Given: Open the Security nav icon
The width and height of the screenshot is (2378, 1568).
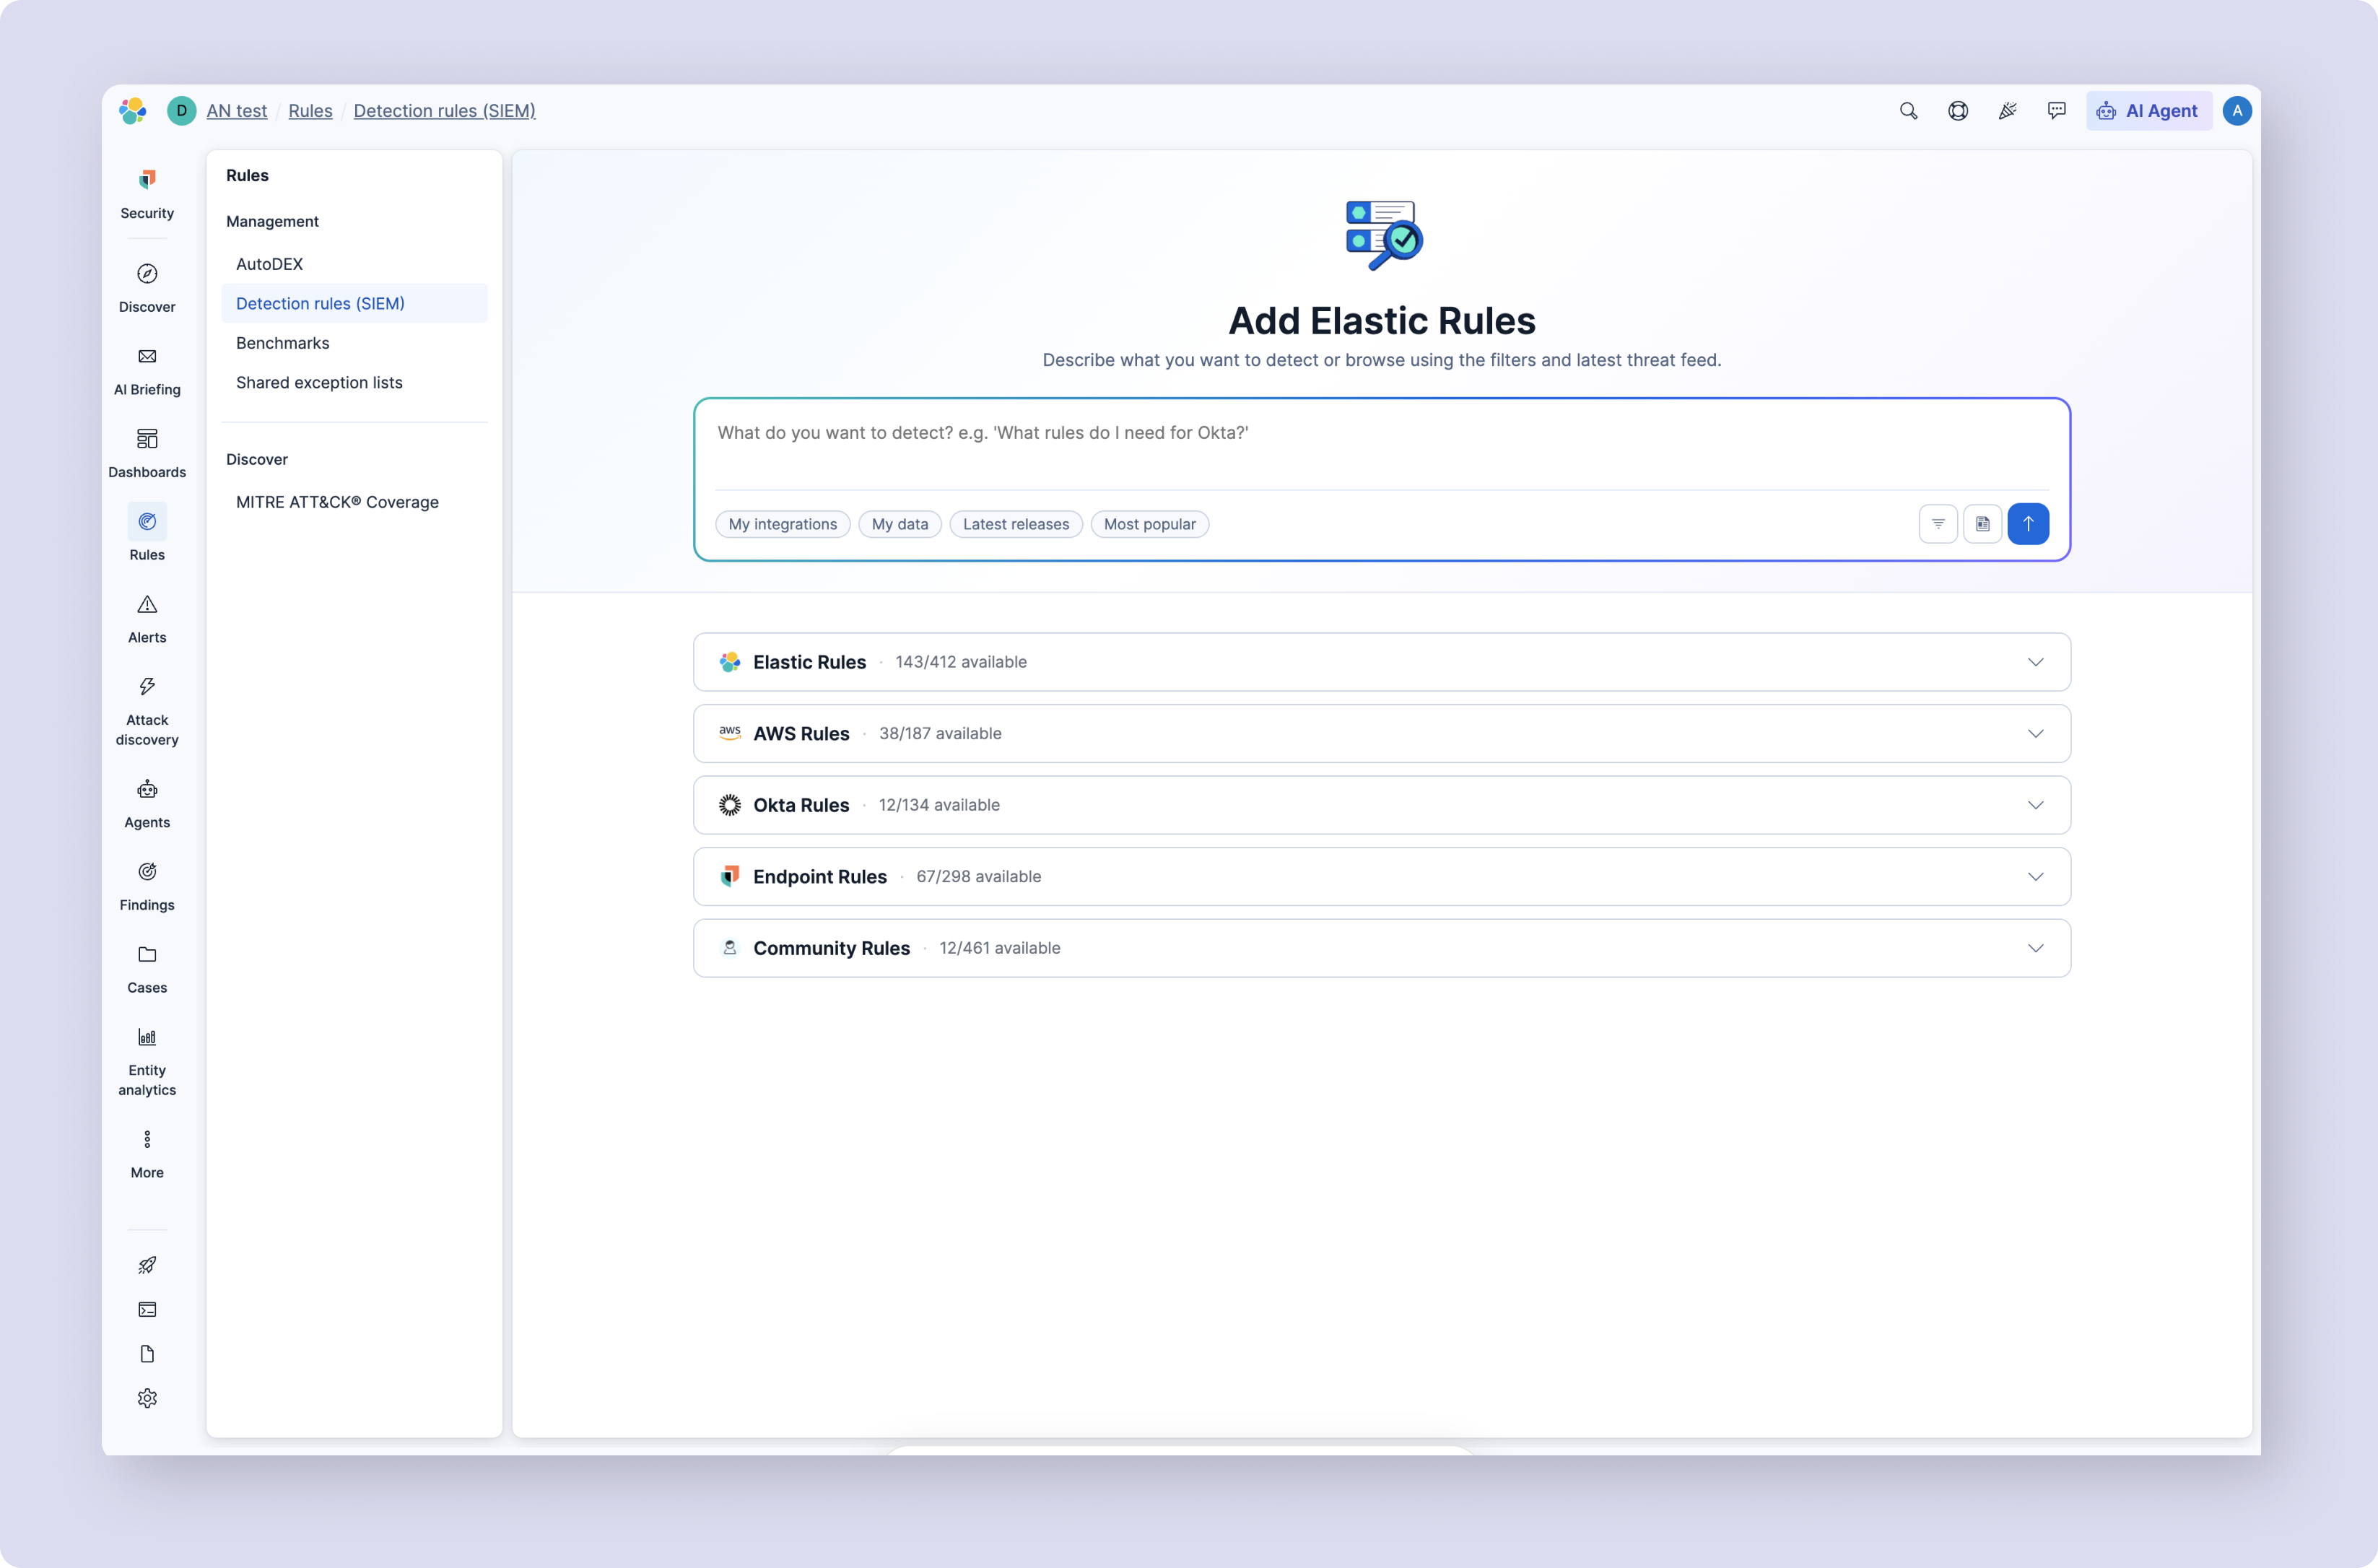Looking at the screenshot, I should [x=147, y=194].
